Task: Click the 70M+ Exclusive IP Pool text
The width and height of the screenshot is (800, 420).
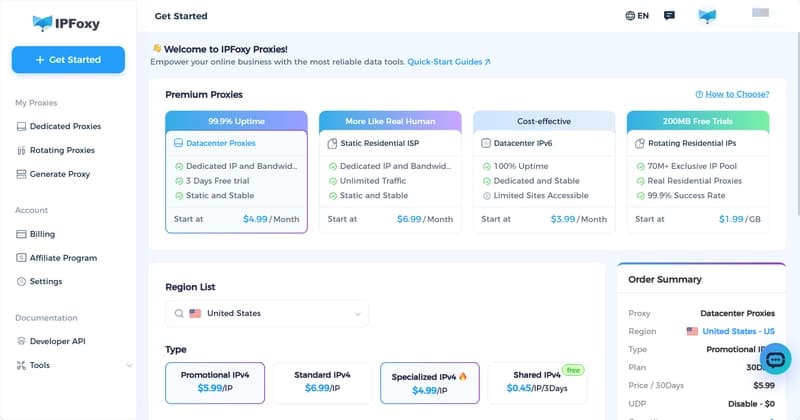Action: click(x=692, y=166)
